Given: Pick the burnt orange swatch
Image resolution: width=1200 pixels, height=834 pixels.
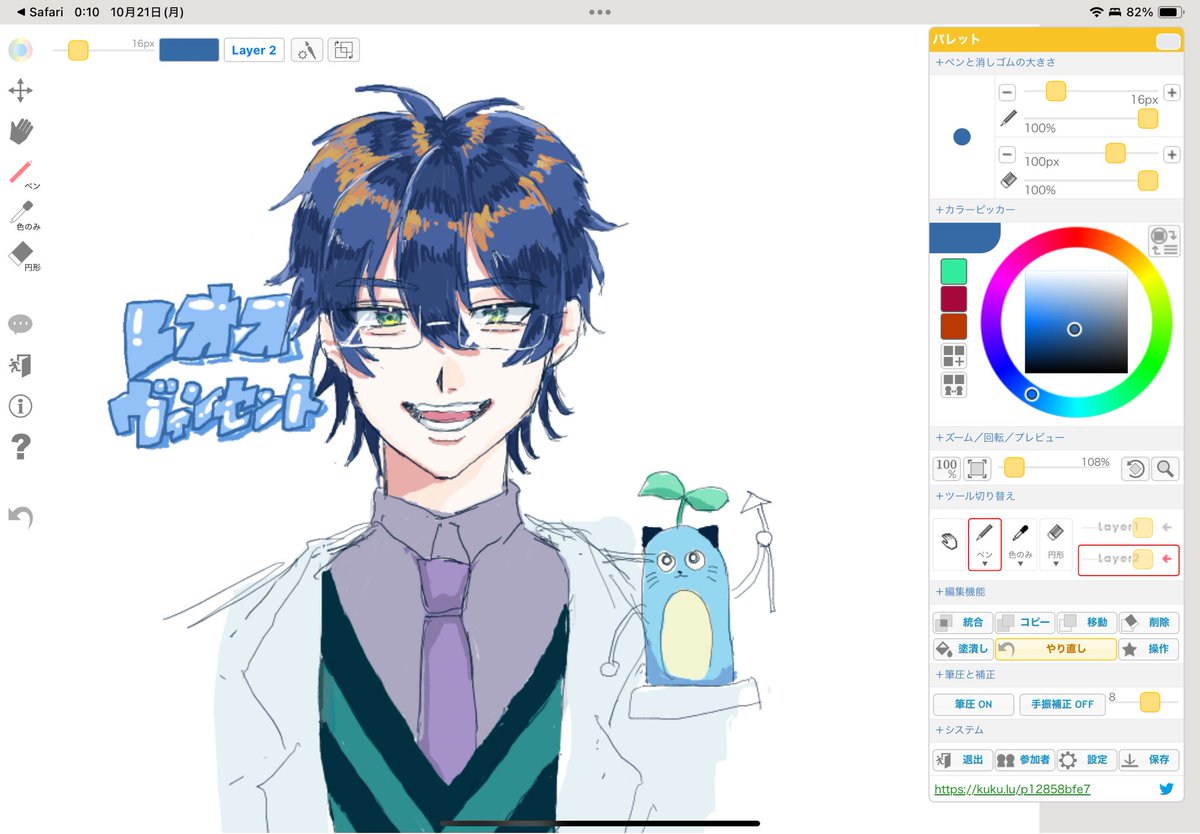Looking at the screenshot, I should (954, 326).
